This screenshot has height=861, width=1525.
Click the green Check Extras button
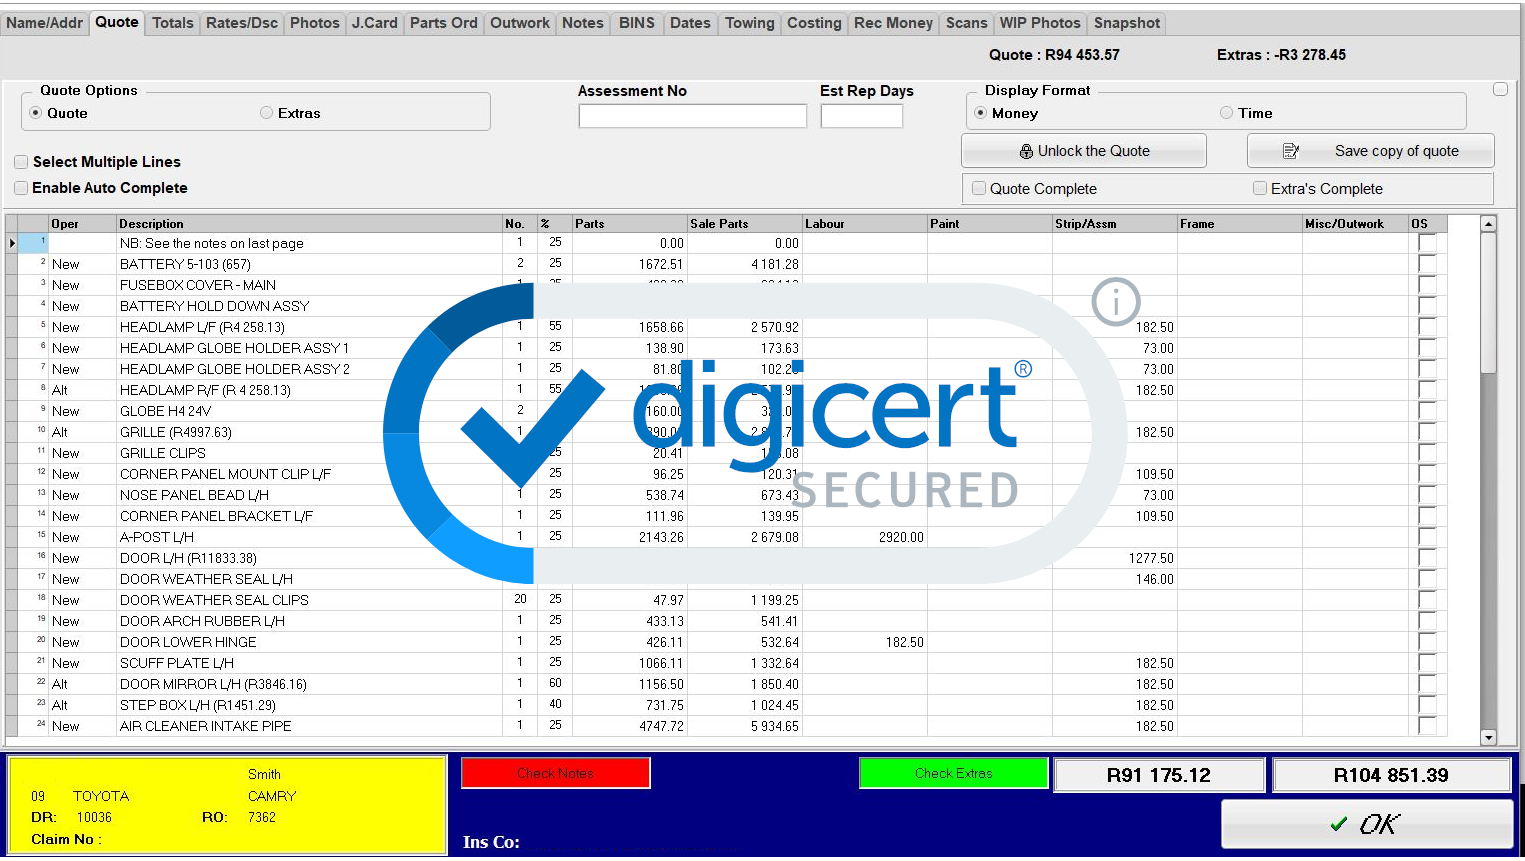(x=953, y=773)
